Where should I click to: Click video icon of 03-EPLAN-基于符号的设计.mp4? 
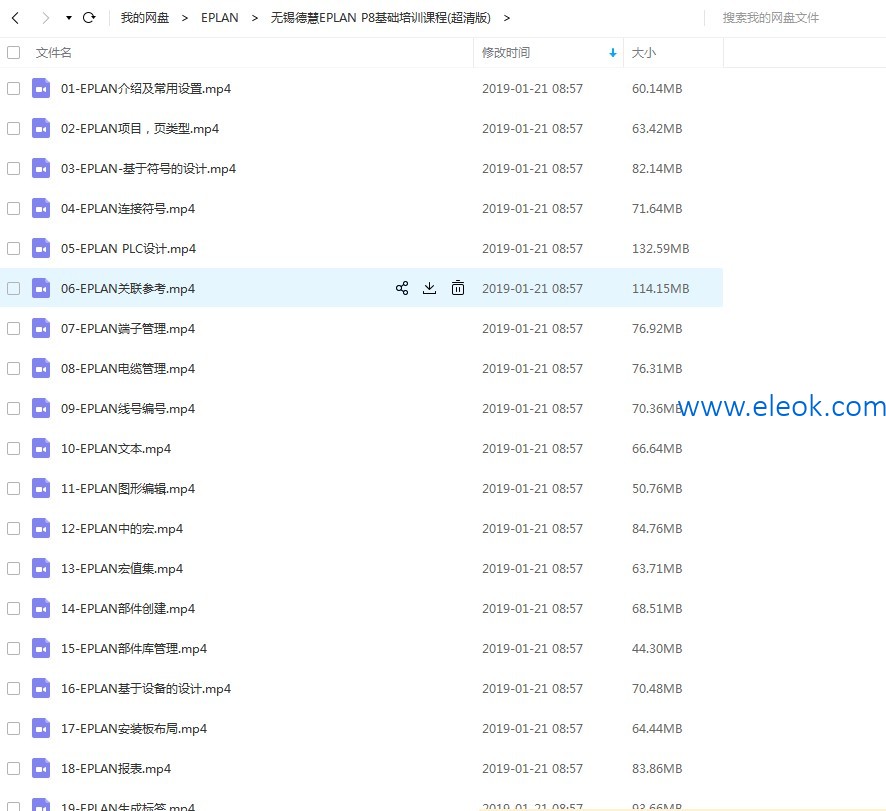pos(41,168)
